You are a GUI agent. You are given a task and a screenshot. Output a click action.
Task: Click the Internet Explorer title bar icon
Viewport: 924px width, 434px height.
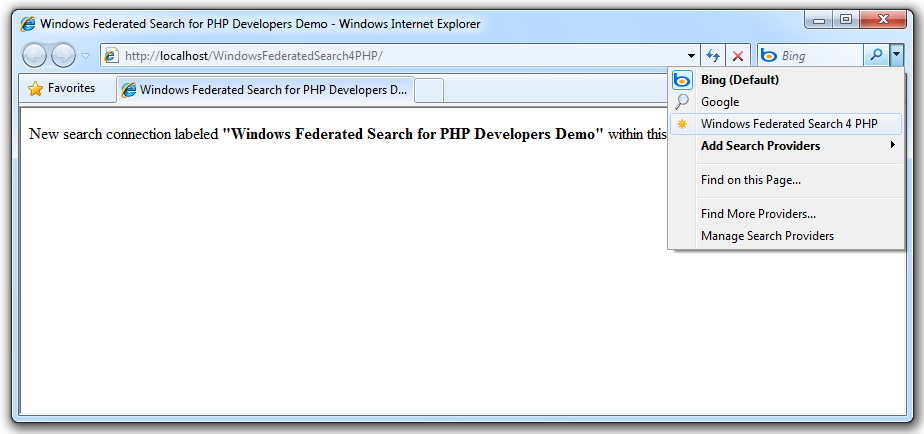tap(27, 24)
